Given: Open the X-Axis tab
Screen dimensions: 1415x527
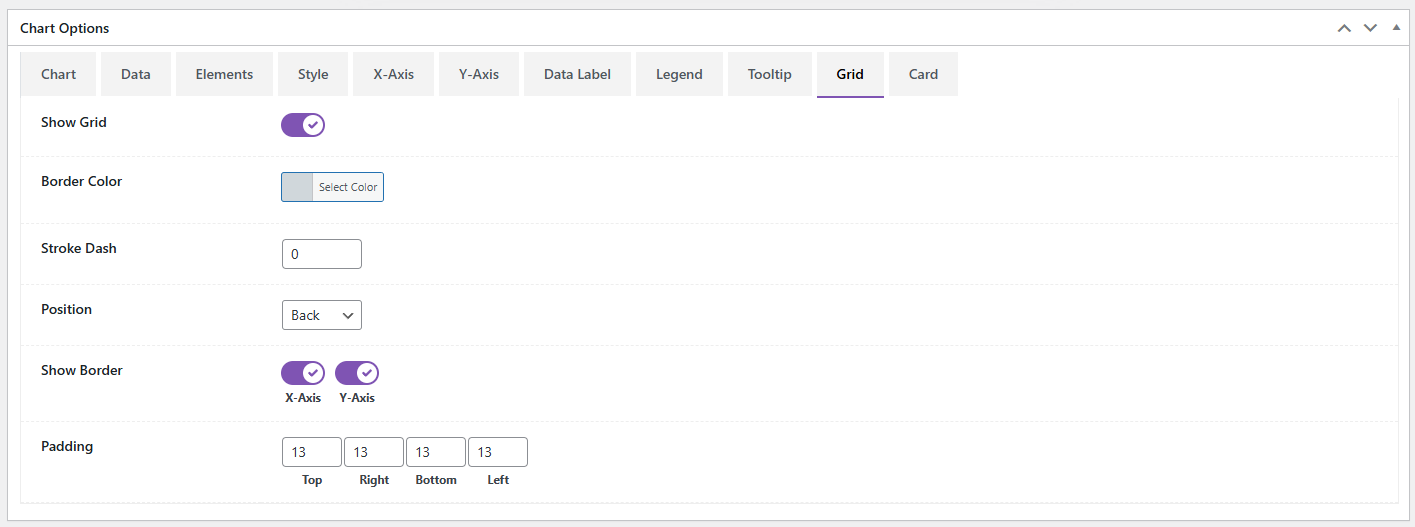Looking at the screenshot, I should click(x=394, y=74).
